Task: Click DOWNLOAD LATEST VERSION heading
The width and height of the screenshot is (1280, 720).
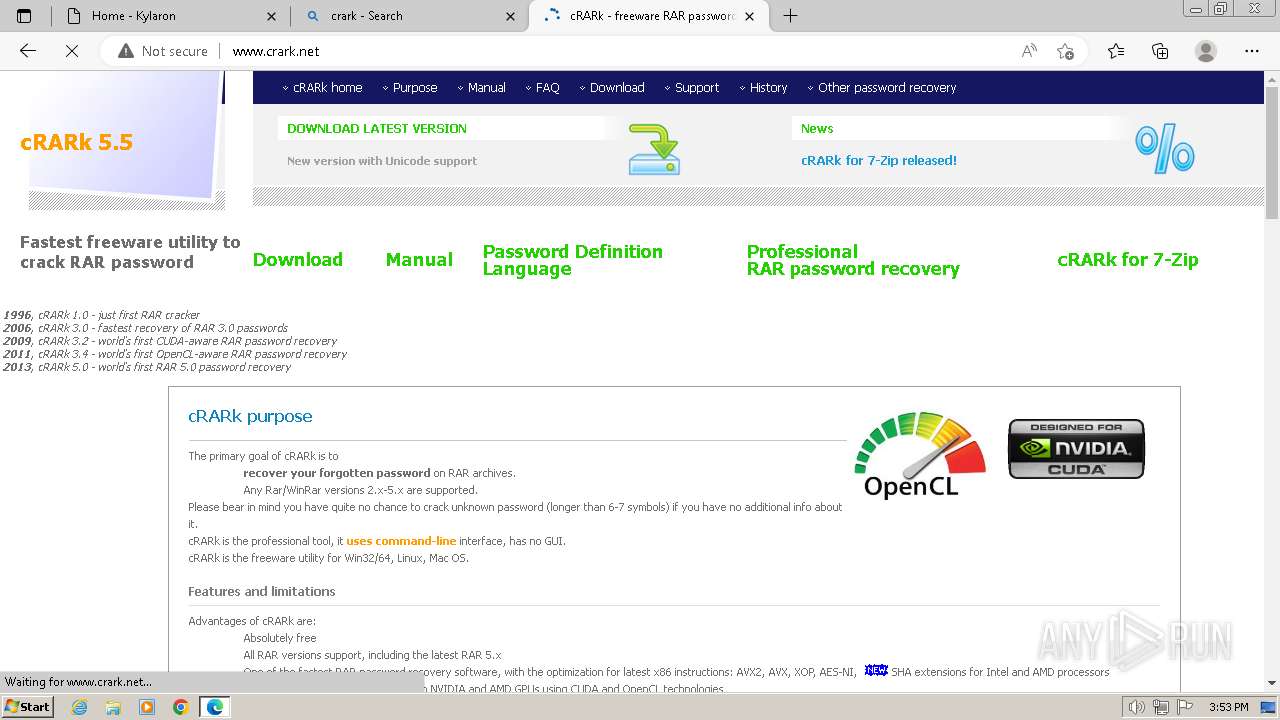Action: [377, 128]
